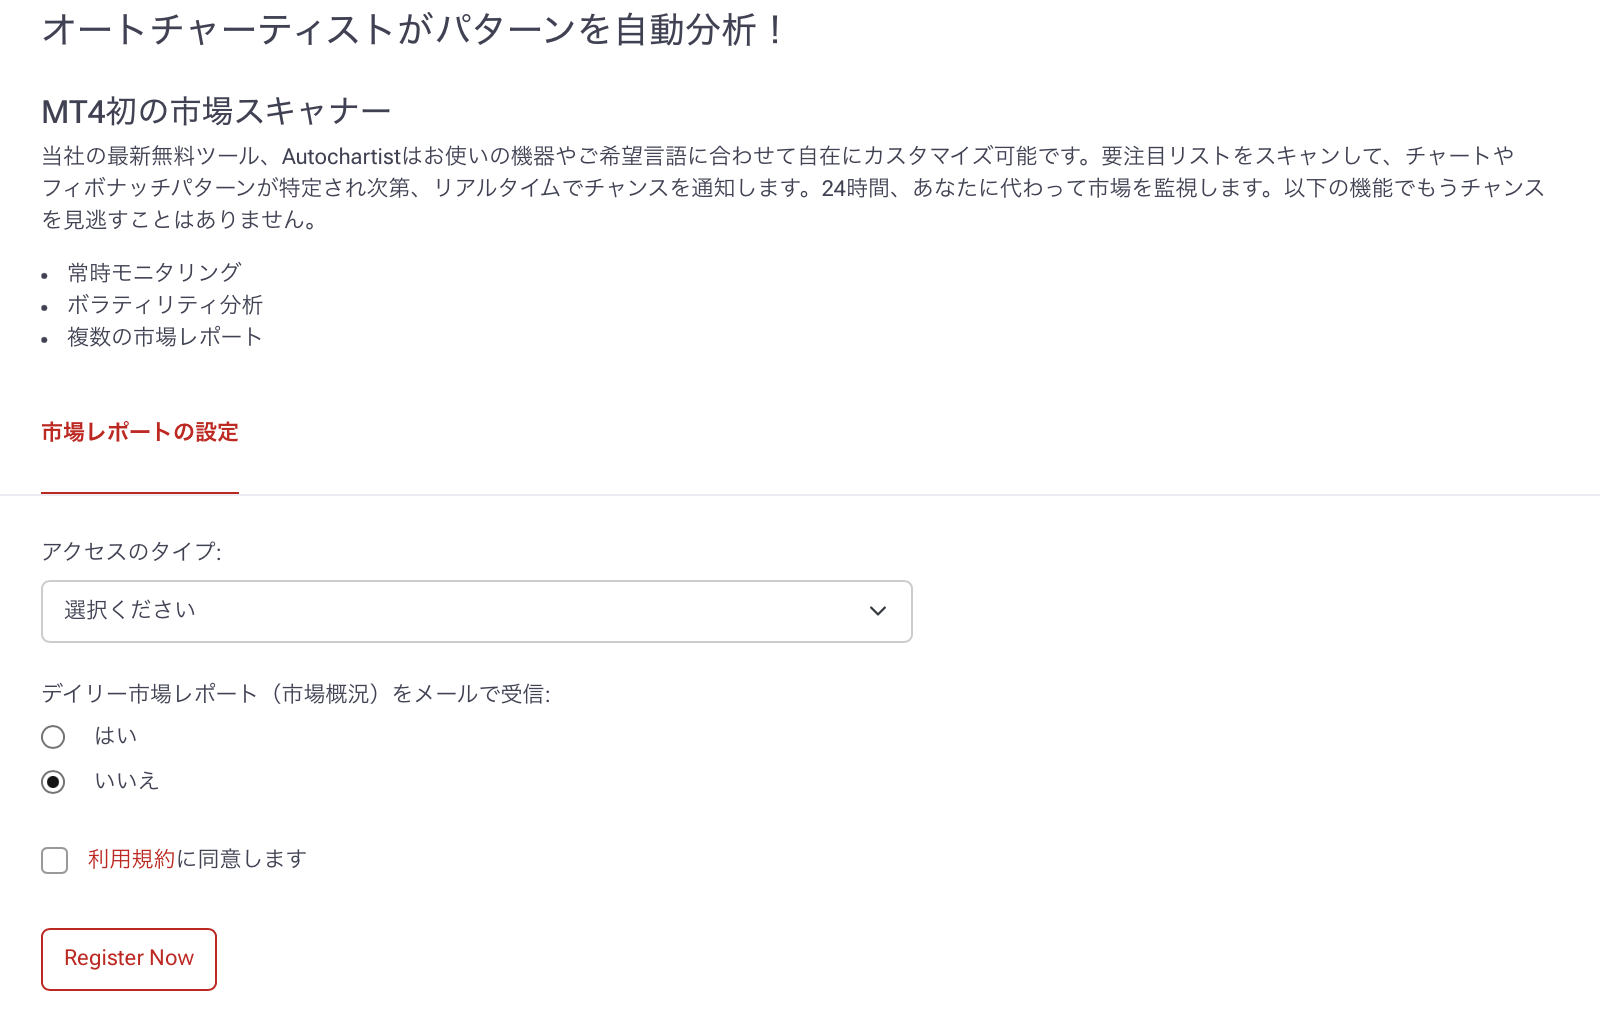Tick the 利用規約 agreement checkbox
Image resolution: width=1600 pixels, height=1018 pixels.
(55, 860)
